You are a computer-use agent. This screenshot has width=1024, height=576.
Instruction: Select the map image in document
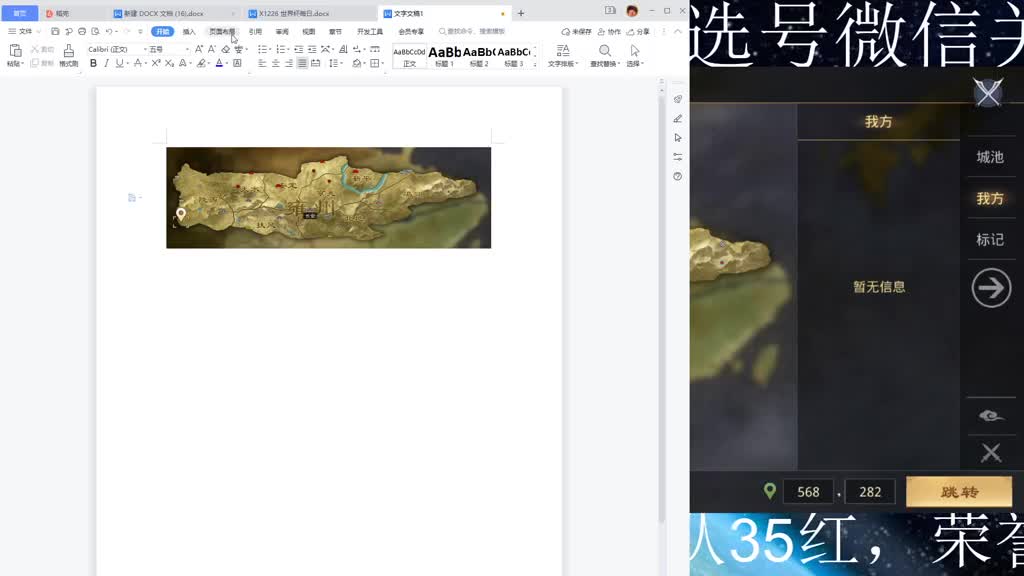pos(328,197)
